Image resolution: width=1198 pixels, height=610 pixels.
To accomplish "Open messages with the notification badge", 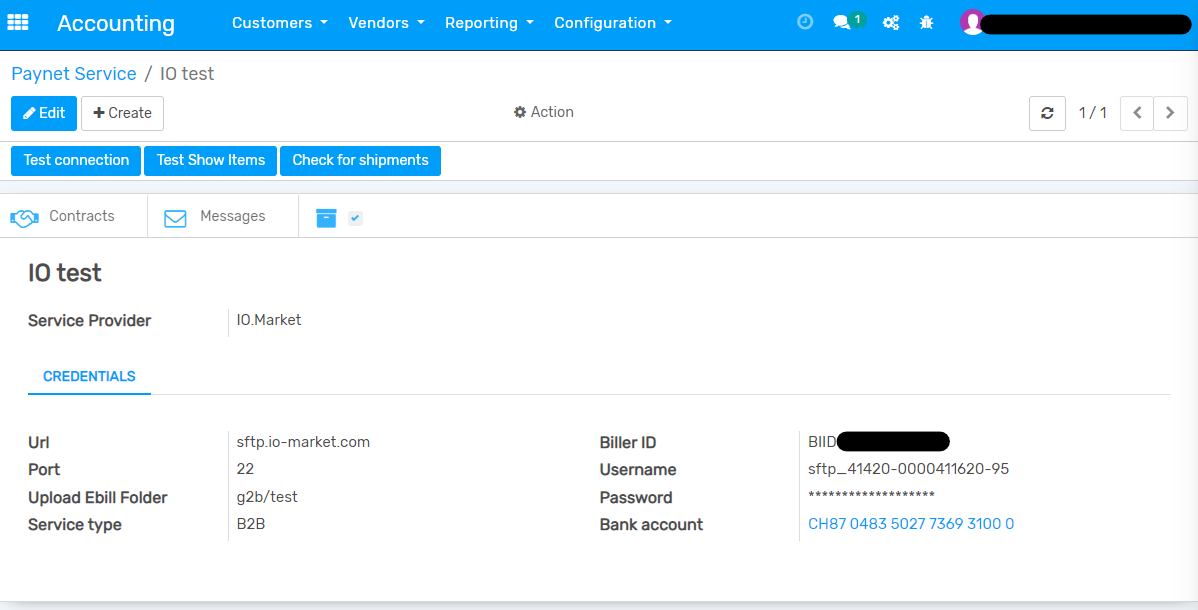I will (x=843, y=21).
